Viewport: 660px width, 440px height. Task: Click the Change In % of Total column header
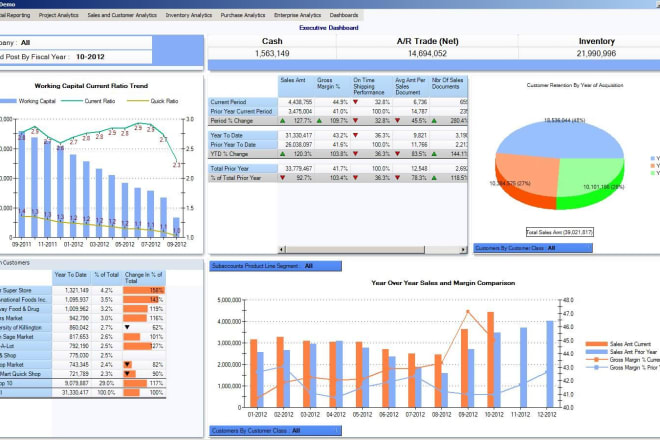click(x=144, y=277)
